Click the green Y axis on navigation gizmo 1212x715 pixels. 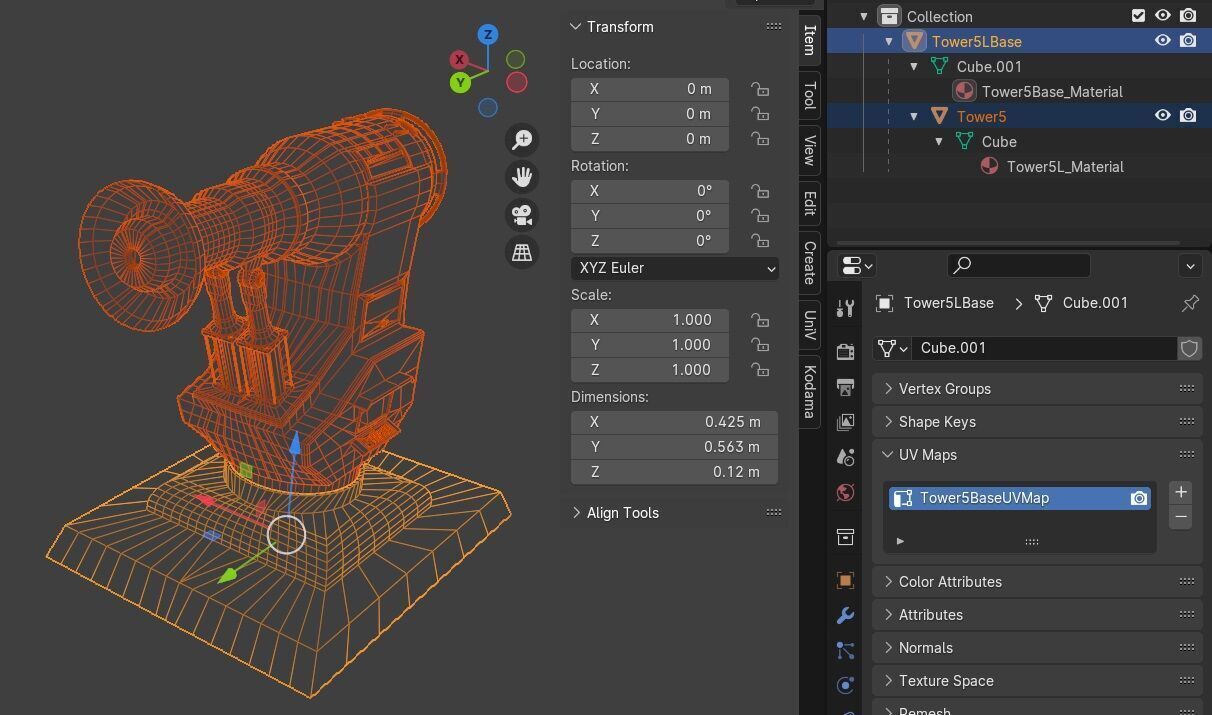[460, 82]
